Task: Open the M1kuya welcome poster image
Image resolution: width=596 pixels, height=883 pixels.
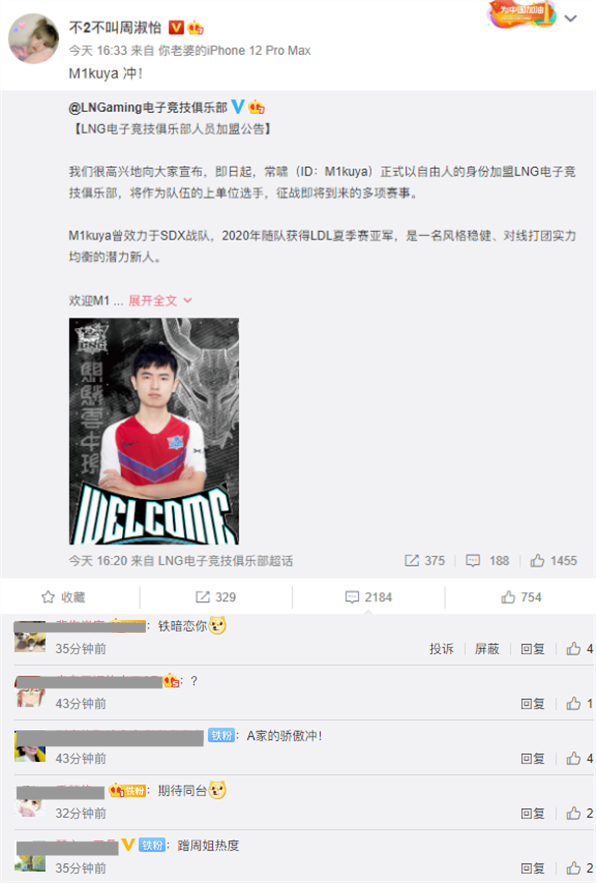Action: coord(154,431)
